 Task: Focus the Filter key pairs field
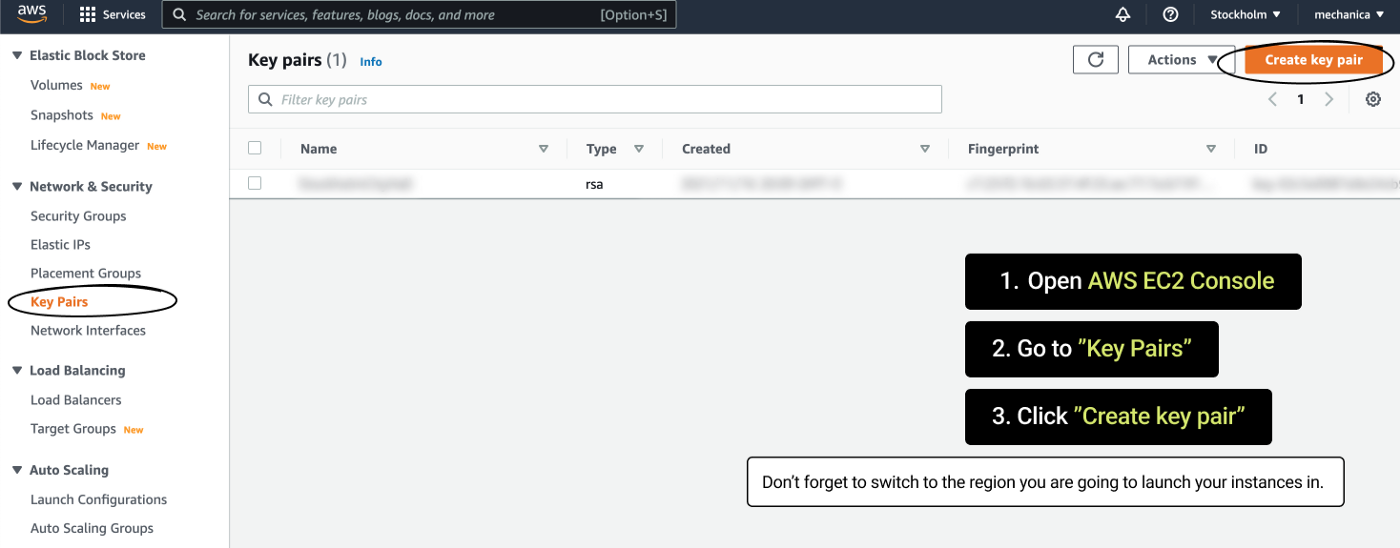coord(595,100)
